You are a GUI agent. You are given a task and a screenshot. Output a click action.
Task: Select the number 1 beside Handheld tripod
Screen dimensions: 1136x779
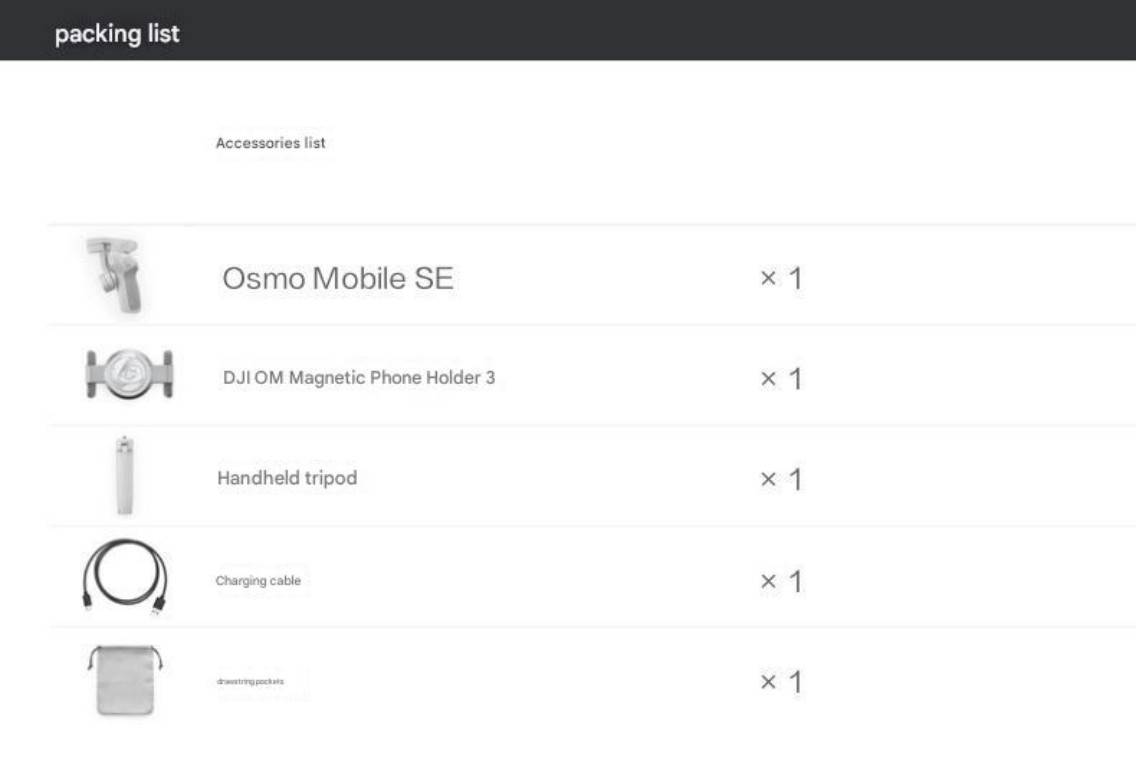(x=795, y=479)
